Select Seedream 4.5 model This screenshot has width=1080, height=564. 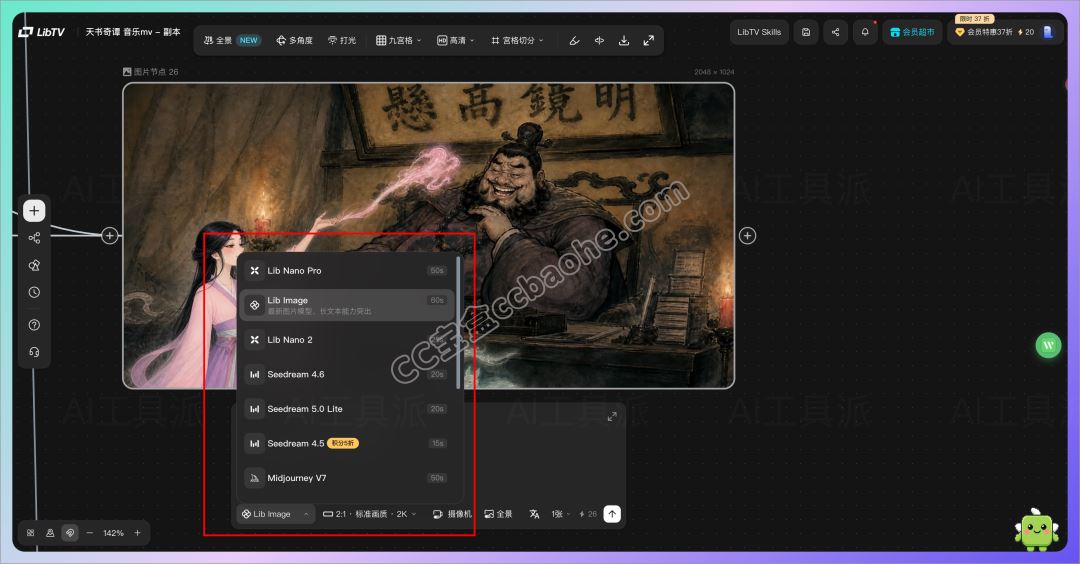(x=347, y=443)
